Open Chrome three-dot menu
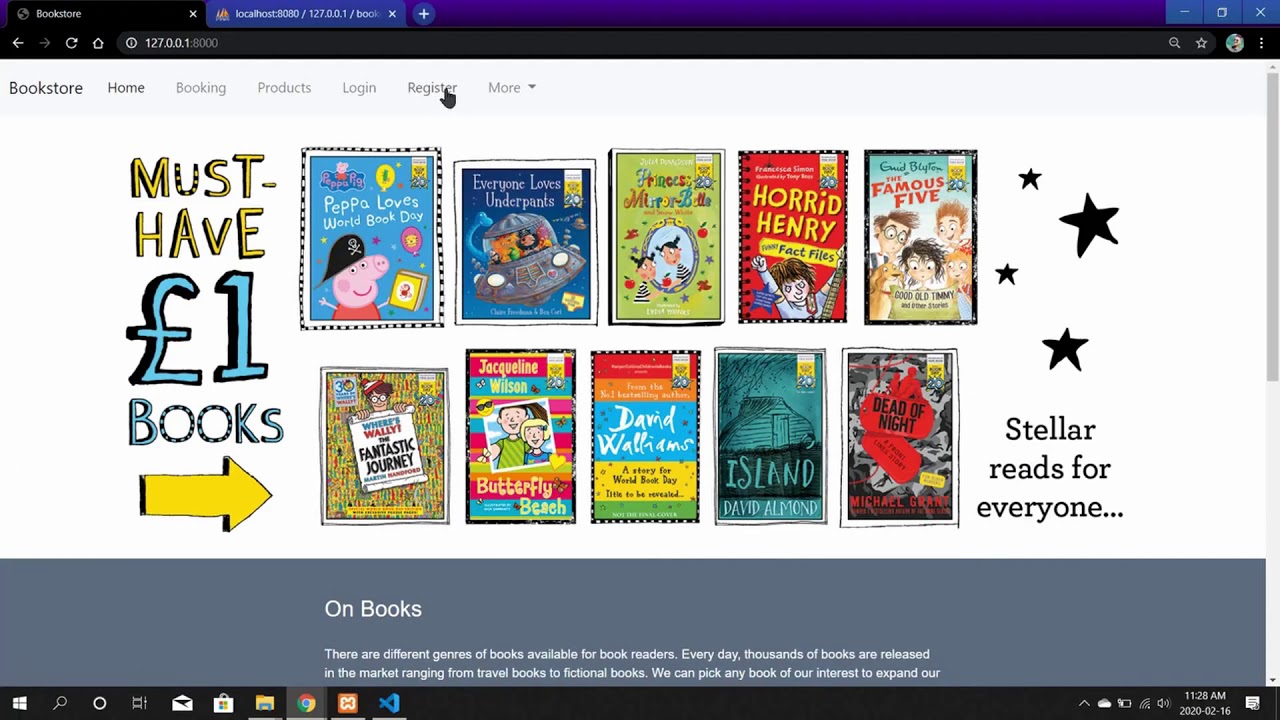The image size is (1280, 720). click(x=1262, y=43)
